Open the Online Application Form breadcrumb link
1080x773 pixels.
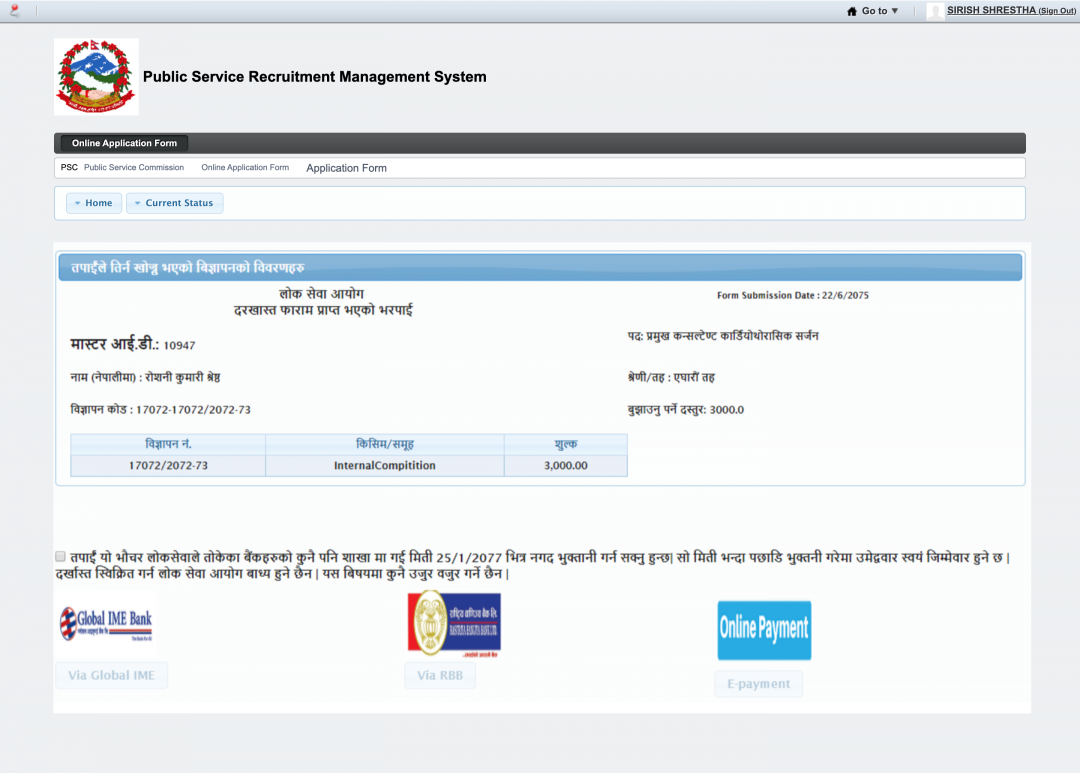[245, 168]
